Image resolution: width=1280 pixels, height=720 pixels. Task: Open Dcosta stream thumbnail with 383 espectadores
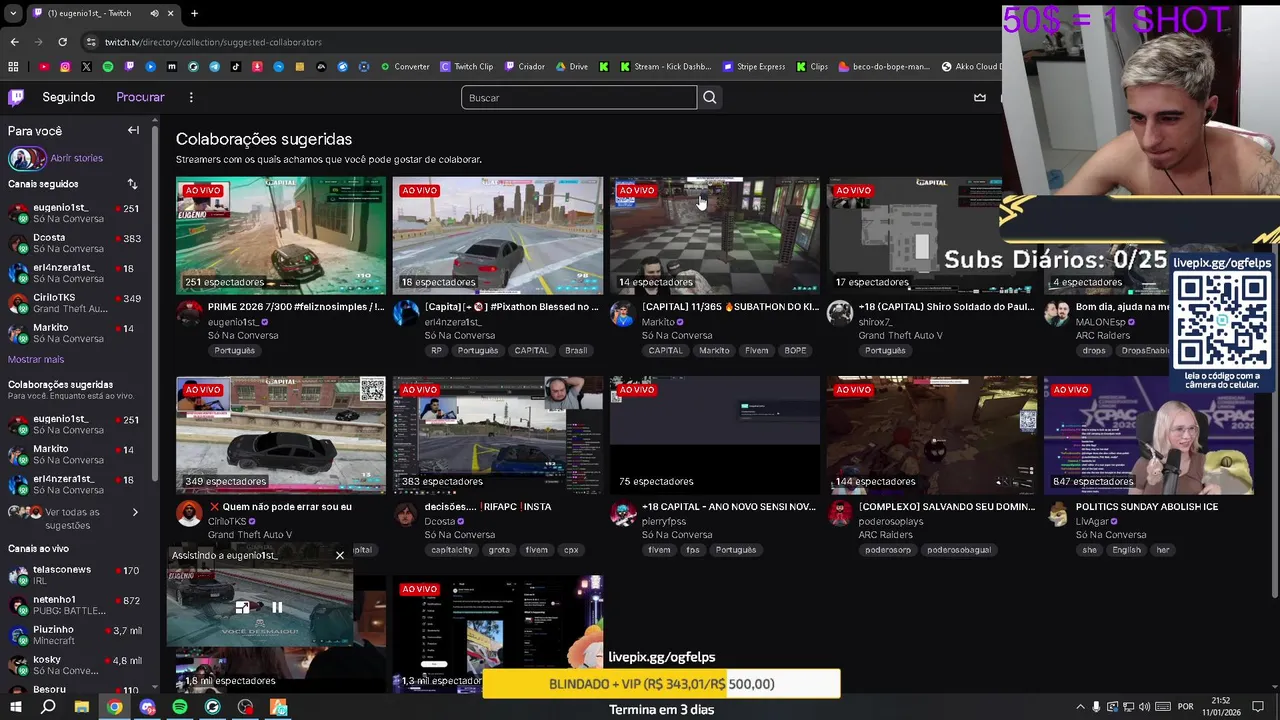498,435
